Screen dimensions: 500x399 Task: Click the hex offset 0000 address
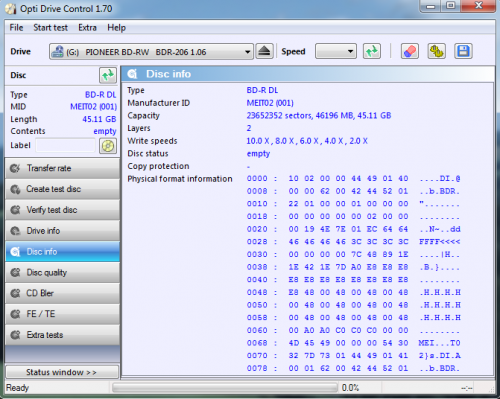tap(257, 179)
